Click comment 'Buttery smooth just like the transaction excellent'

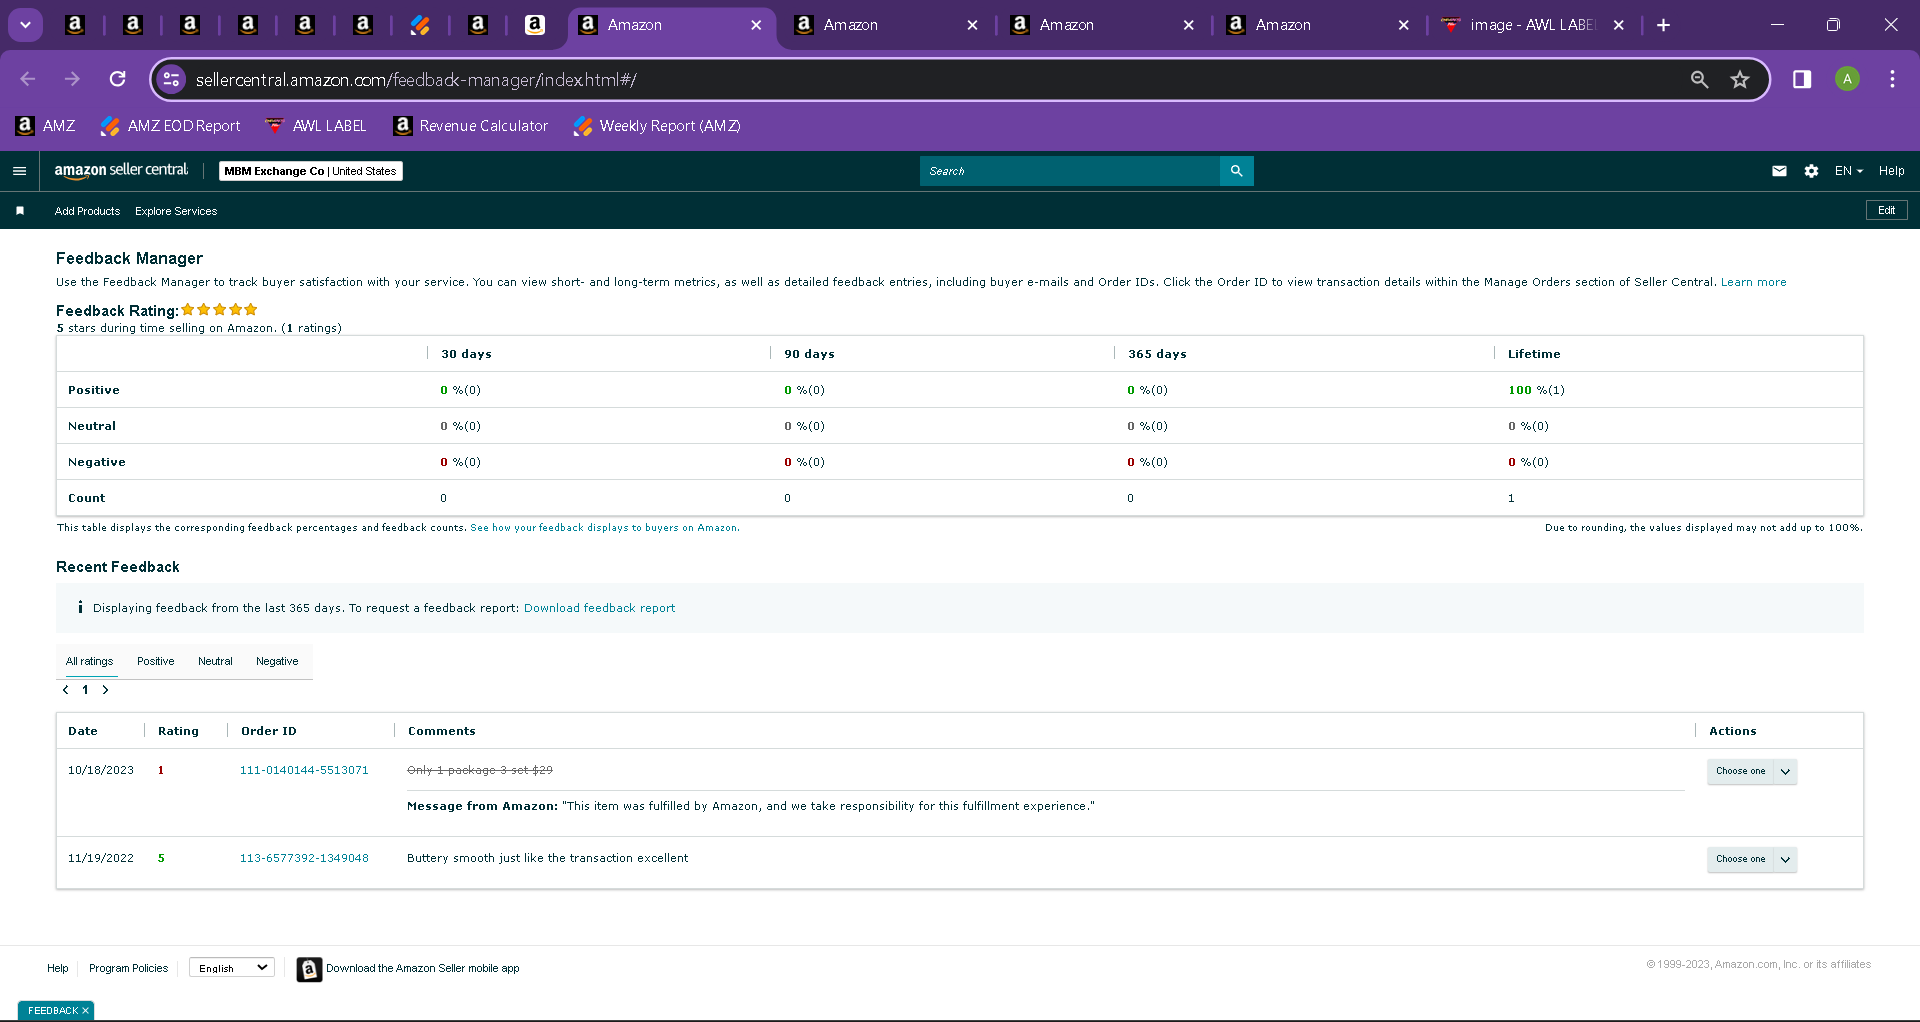coord(547,858)
